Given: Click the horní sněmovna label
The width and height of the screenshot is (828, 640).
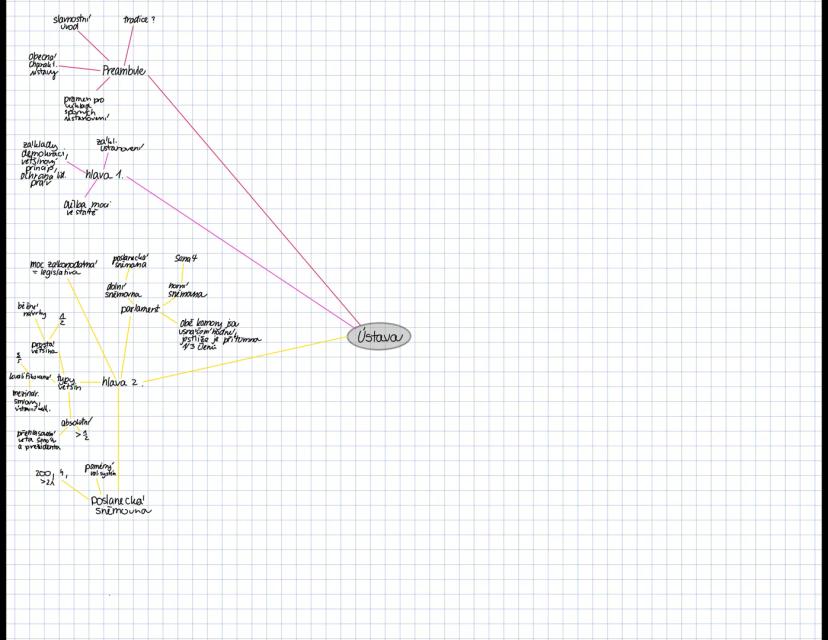Looking at the screenshot, I should click(x=186, y=290).
